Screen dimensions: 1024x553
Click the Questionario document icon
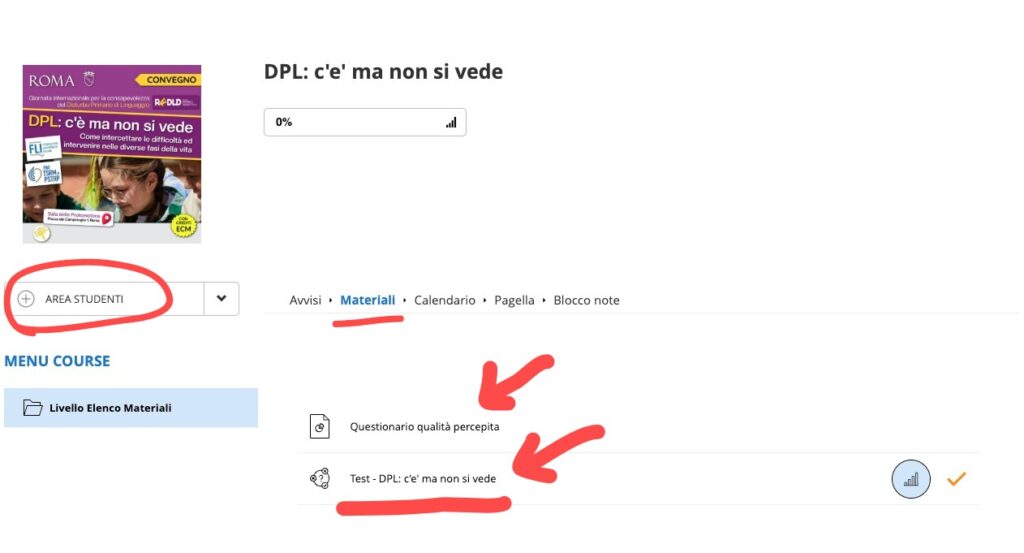pos(319,427)
